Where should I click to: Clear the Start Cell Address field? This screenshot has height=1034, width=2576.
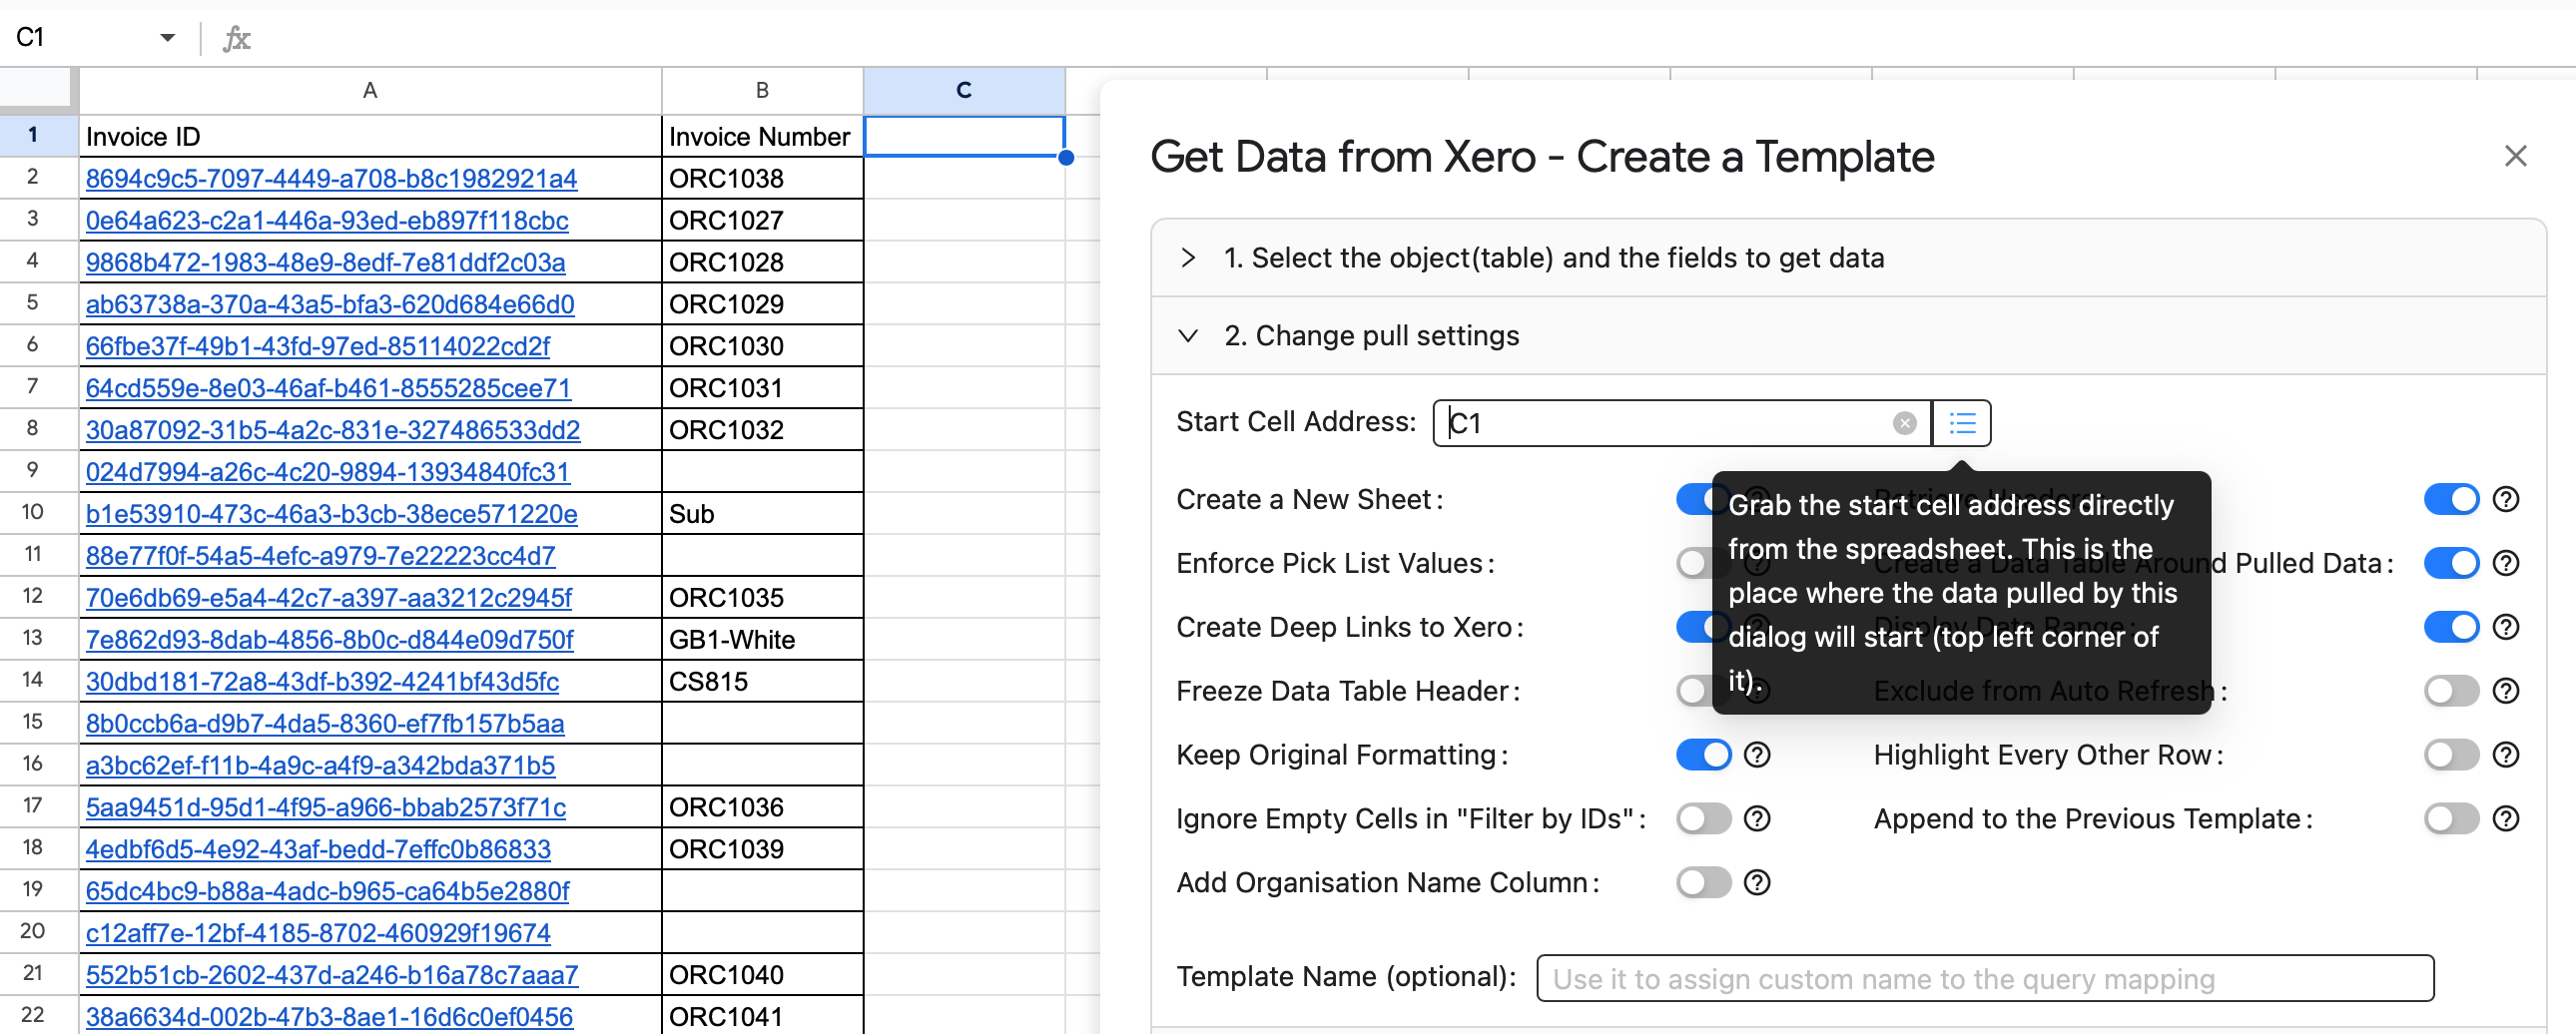(x=1904, y=423)
